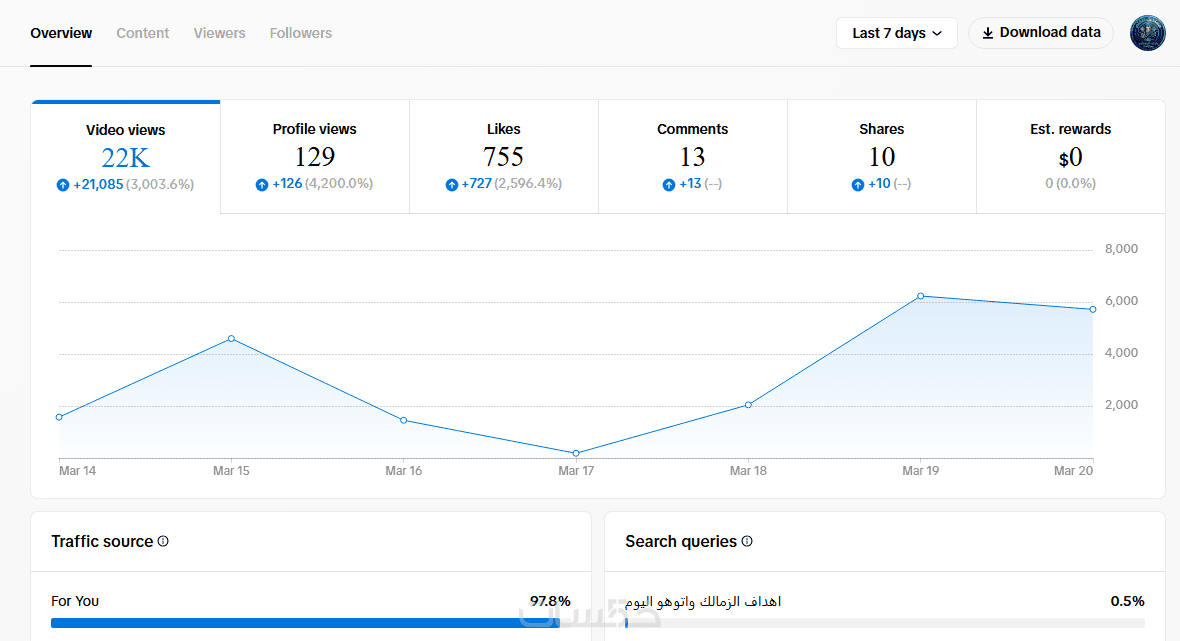This screenshot has height=641, width=1180.
Task: Click the Video views up-arrow icon
Action: click(x=63, y=184)
